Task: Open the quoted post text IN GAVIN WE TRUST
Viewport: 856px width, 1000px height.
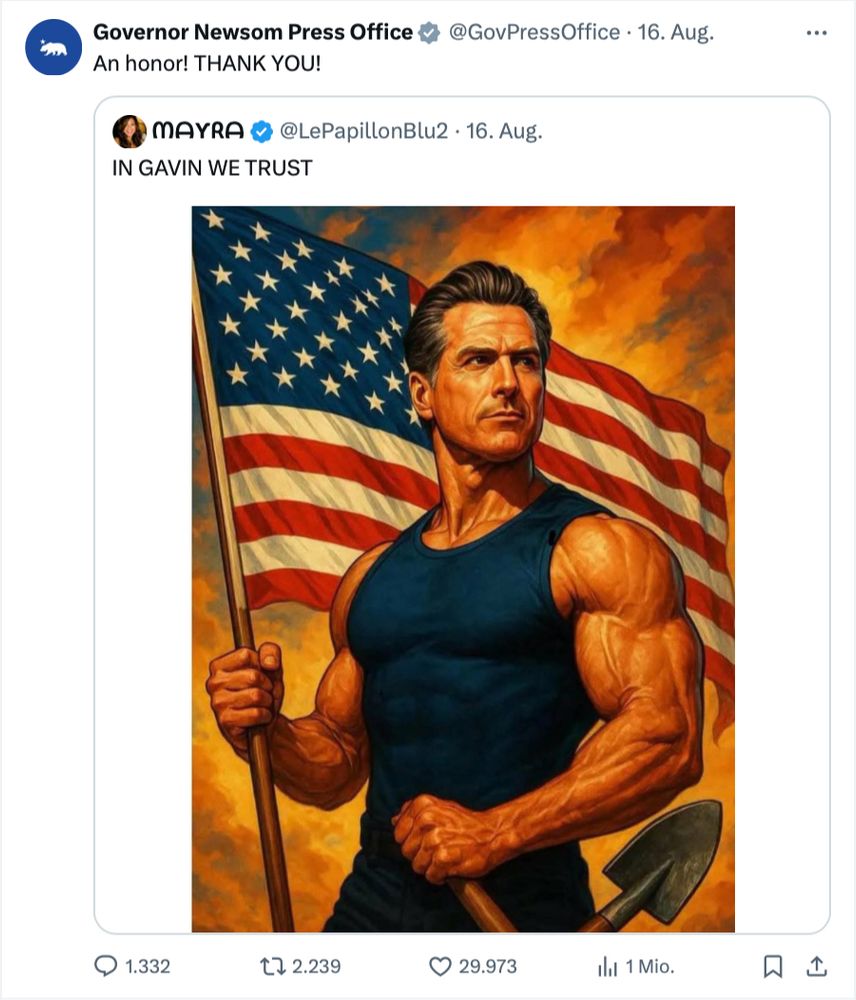Action: (212, 167)
